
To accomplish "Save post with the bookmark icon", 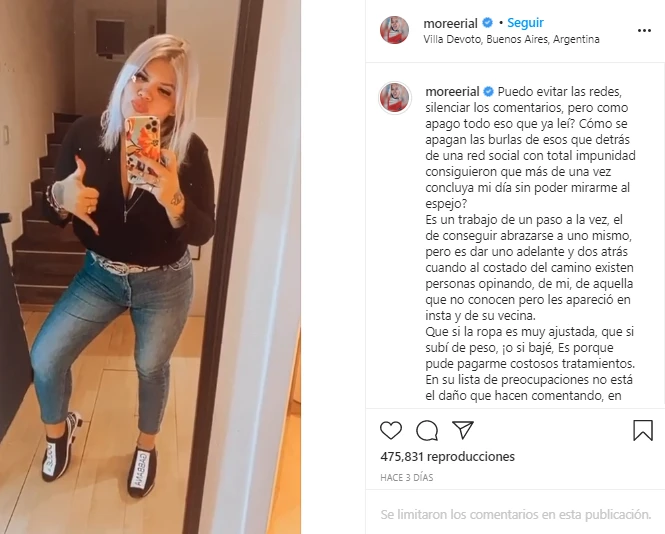I will point(643,431).
